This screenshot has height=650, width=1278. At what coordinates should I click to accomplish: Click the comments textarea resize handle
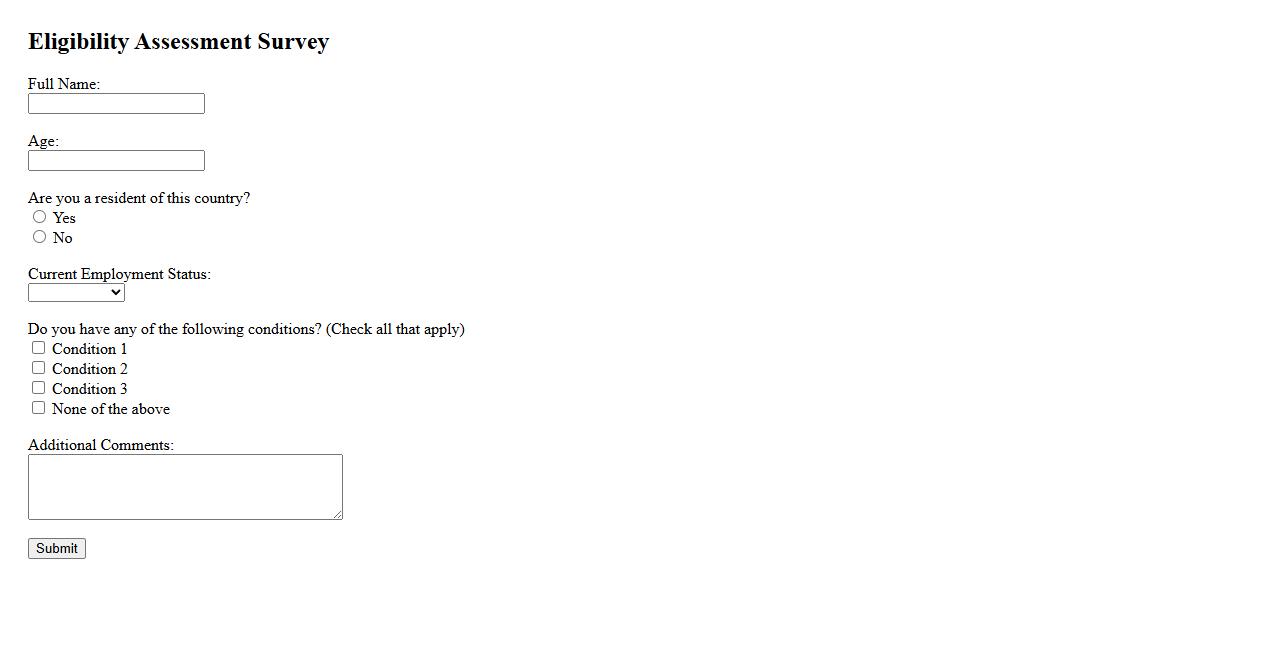coord(337,514)
